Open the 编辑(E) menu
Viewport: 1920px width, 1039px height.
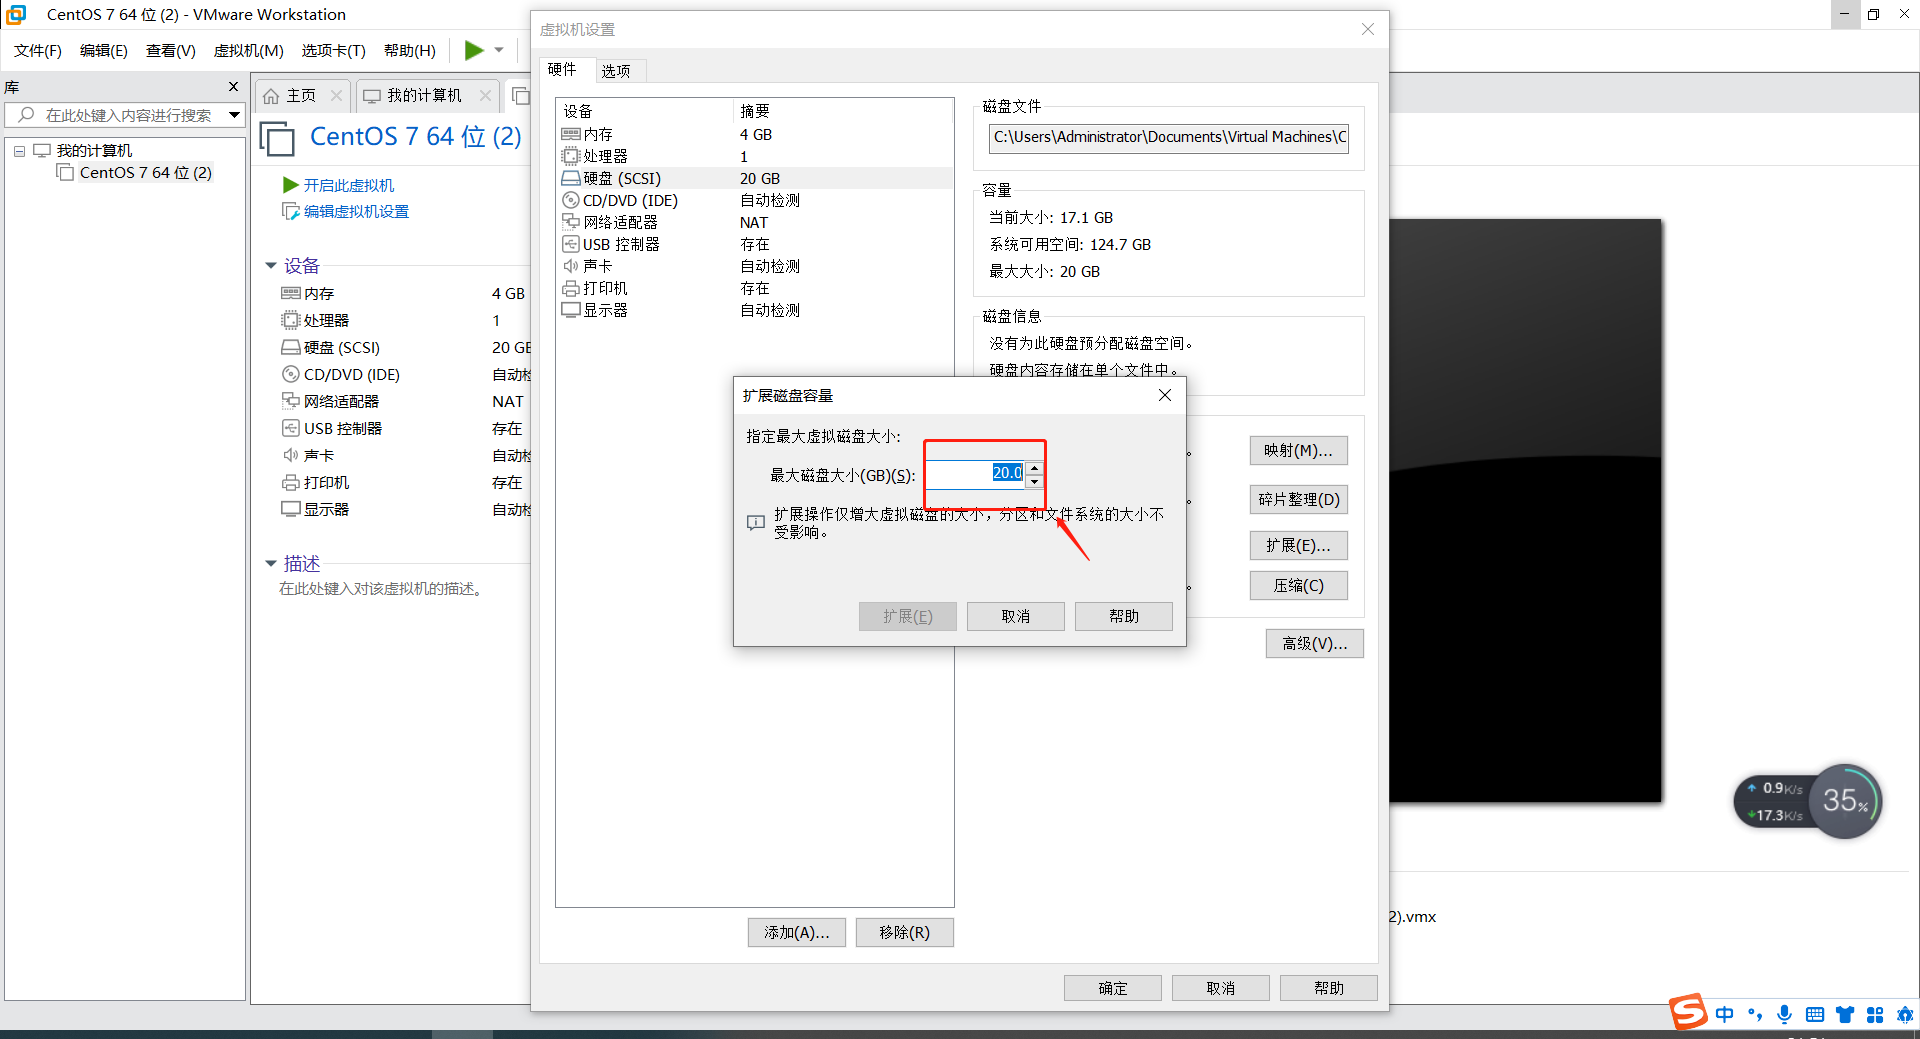(x=104, y=51)
